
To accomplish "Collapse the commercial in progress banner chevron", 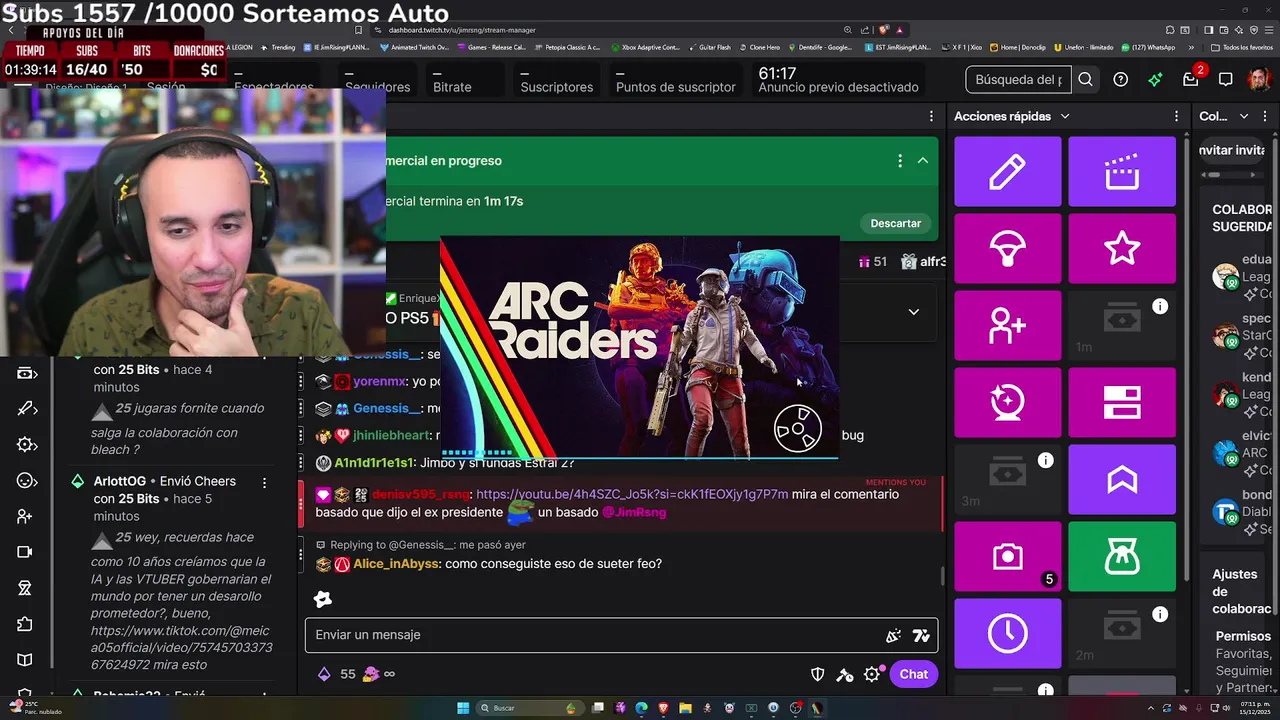I will click(x=923, y=160).
